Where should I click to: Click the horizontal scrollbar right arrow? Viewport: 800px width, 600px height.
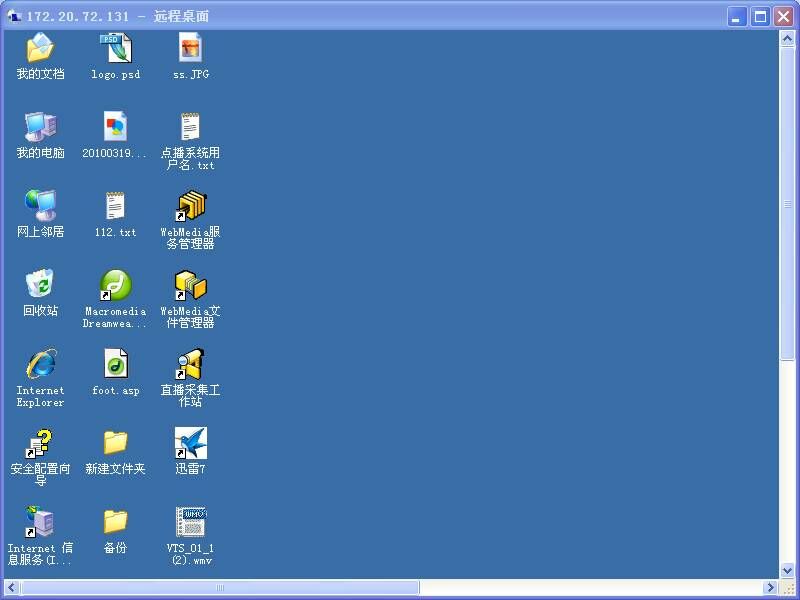(x=771, y=588)
